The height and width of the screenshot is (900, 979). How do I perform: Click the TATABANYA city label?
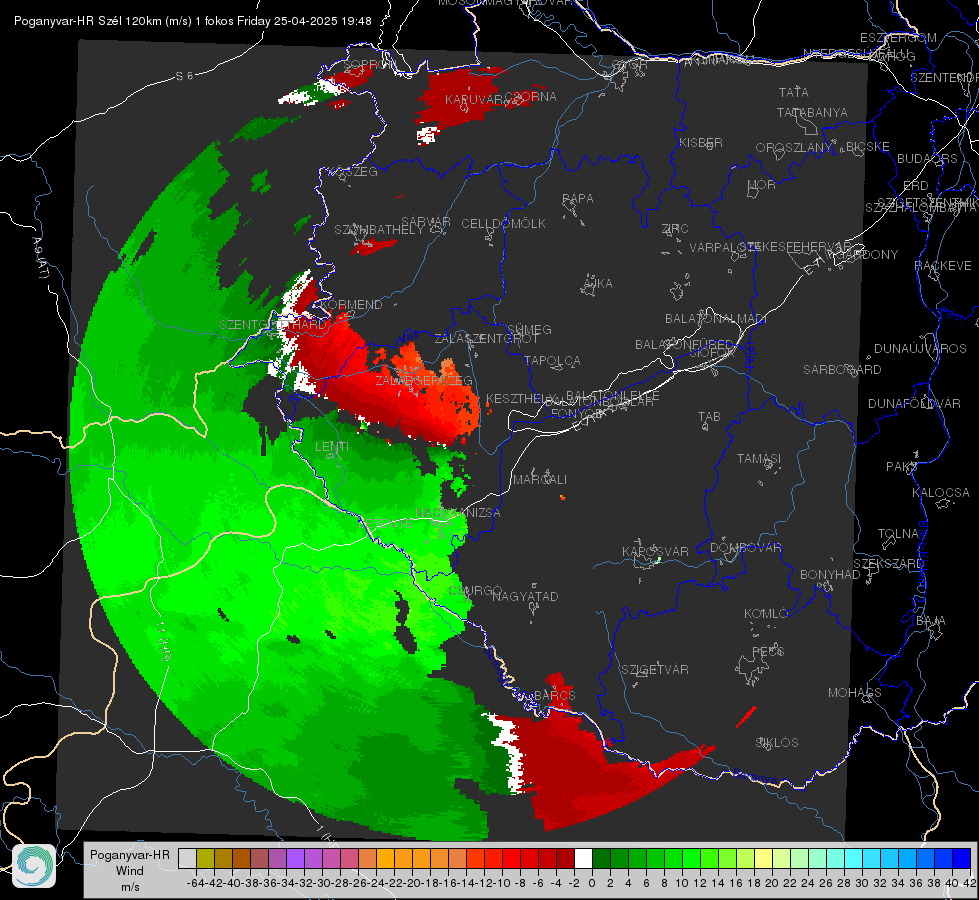[x=812, y=112]
